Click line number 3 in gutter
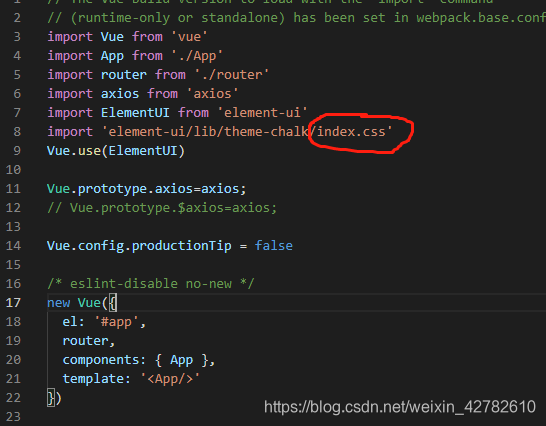This screenshot has height=426, width=546. coord(17,37)
